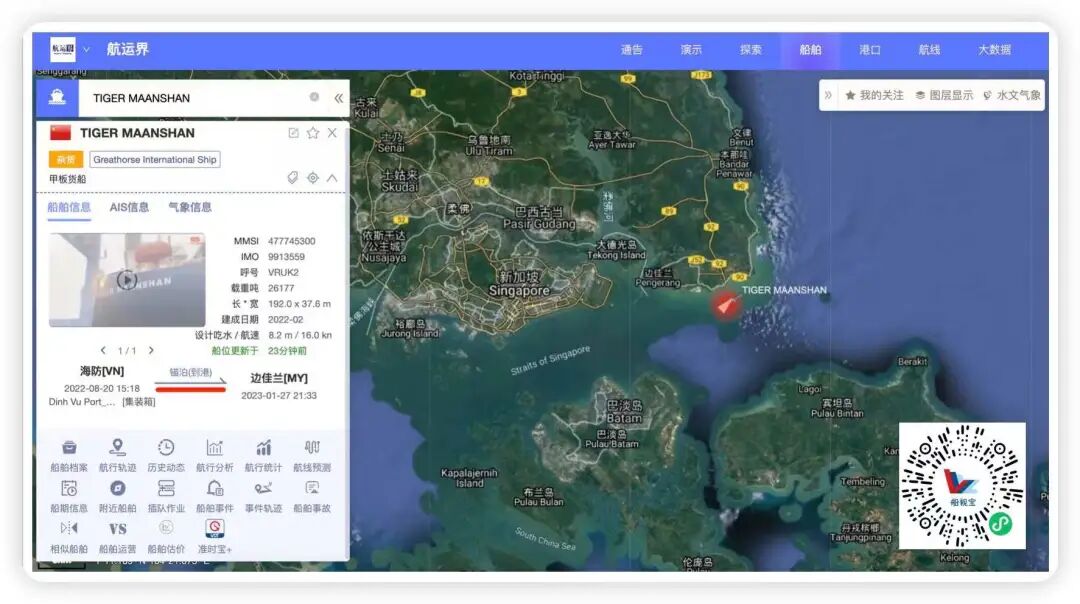Click the 航运界 logo image
This screenshot has width=1080, height=604.
pos(63,49)
